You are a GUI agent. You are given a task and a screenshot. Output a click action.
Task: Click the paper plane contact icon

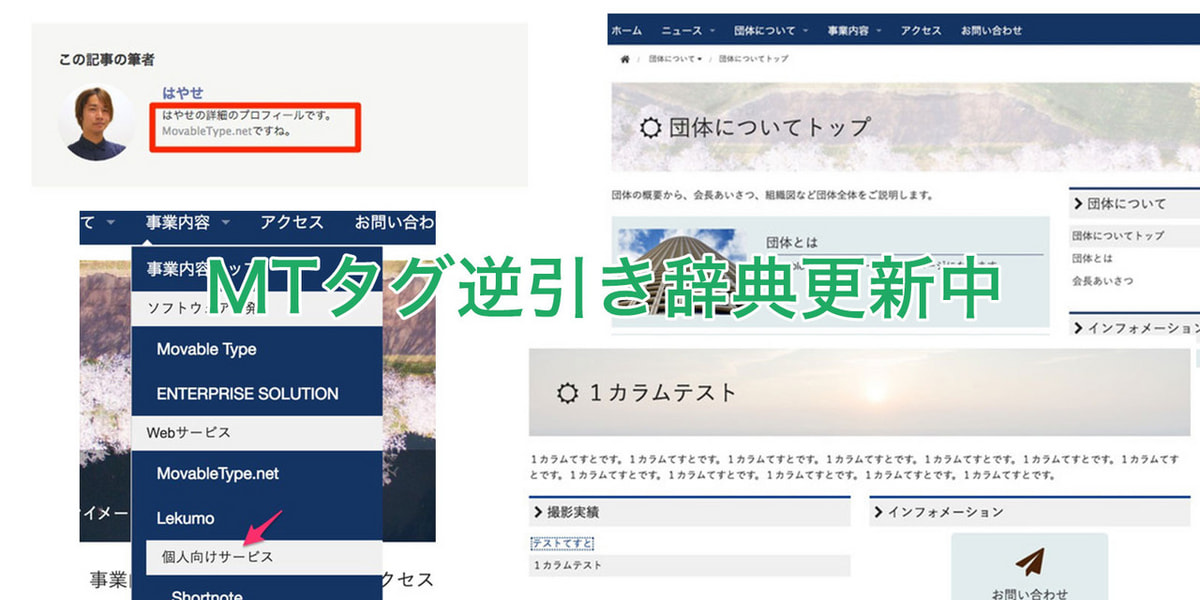(1029, 561)
